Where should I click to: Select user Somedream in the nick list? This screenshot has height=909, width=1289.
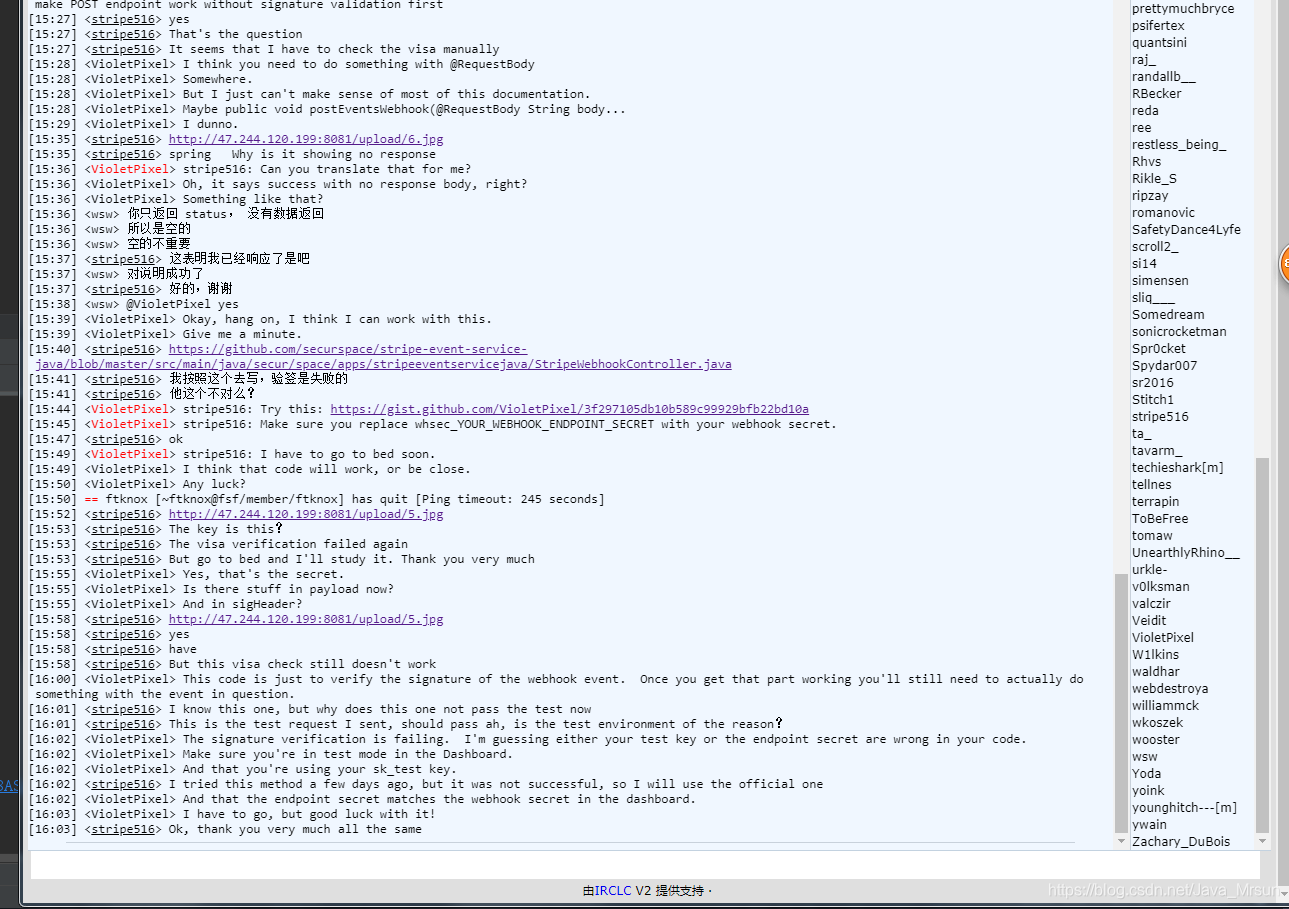point(1168,315)
